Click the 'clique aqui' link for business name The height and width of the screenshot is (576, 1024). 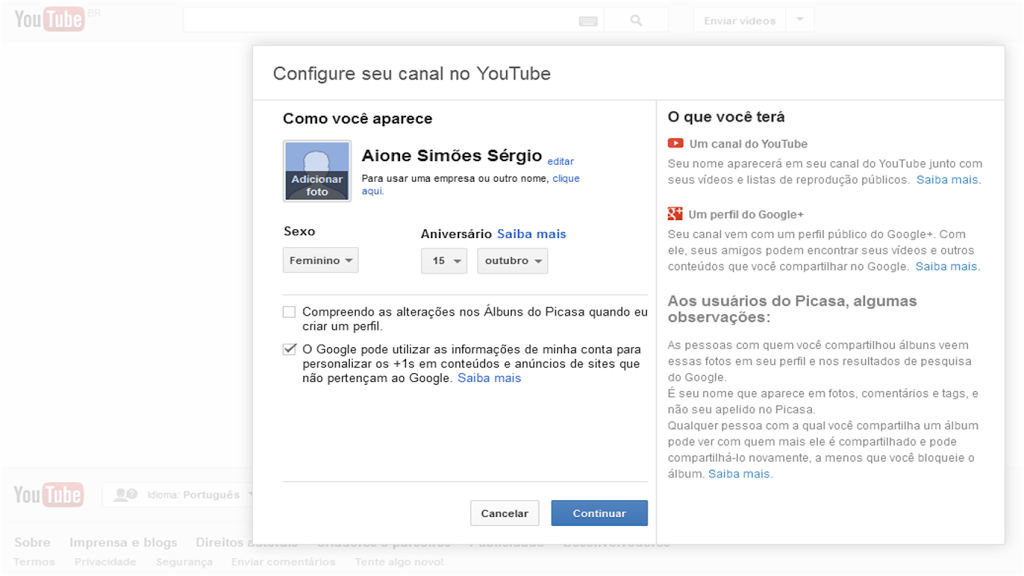point(566,178)
